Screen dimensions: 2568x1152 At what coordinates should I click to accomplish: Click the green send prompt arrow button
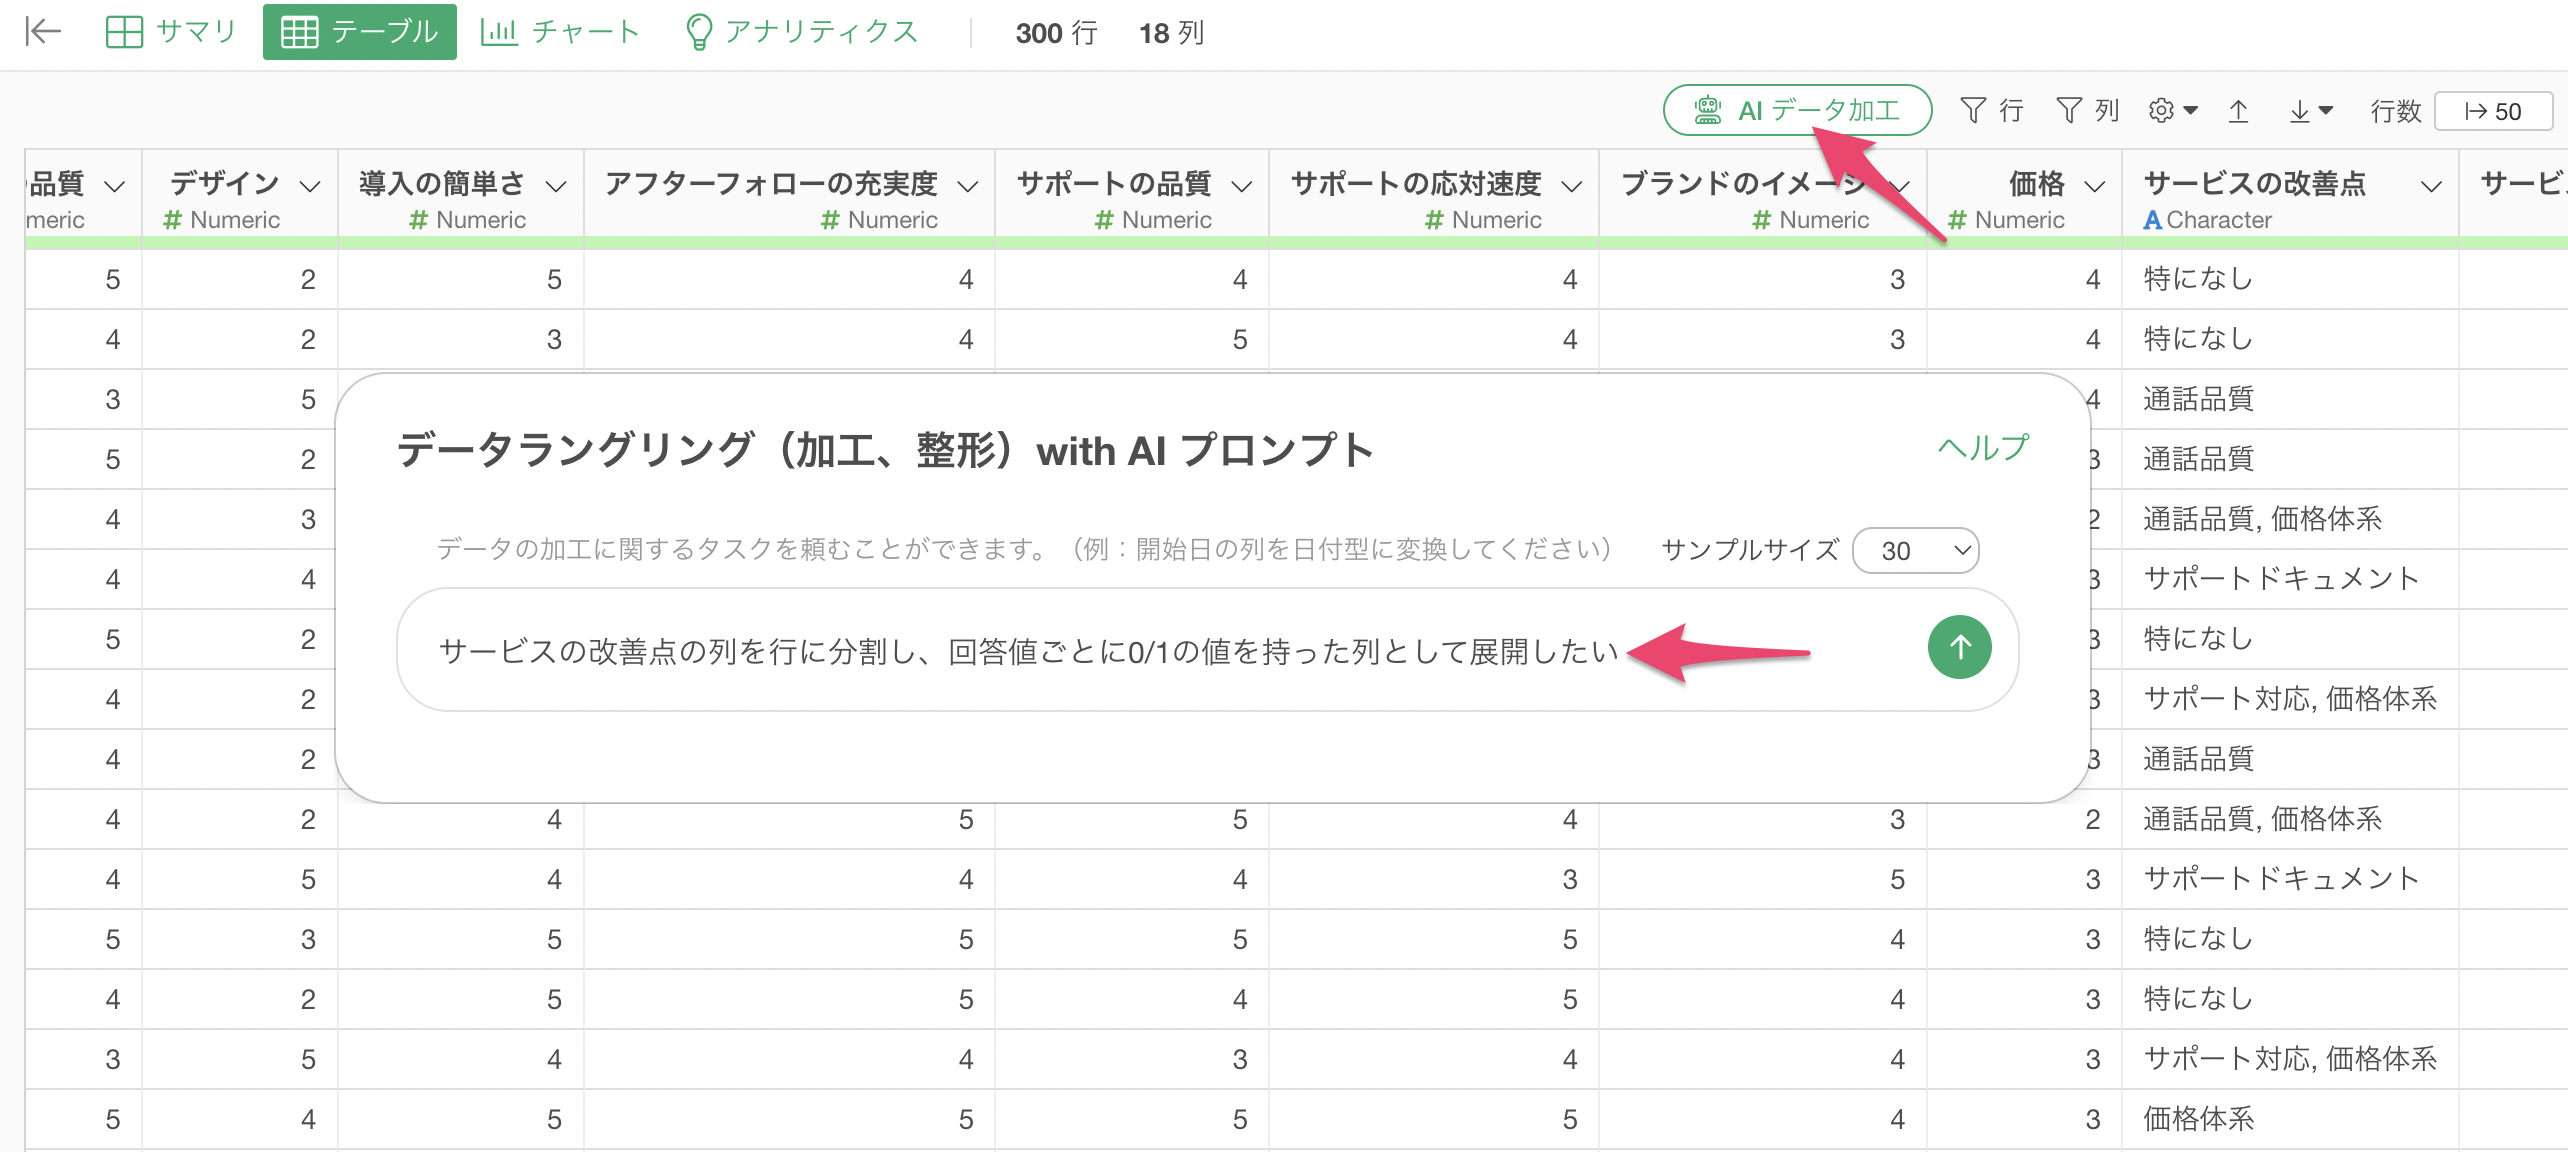(x=1958, y=648)
